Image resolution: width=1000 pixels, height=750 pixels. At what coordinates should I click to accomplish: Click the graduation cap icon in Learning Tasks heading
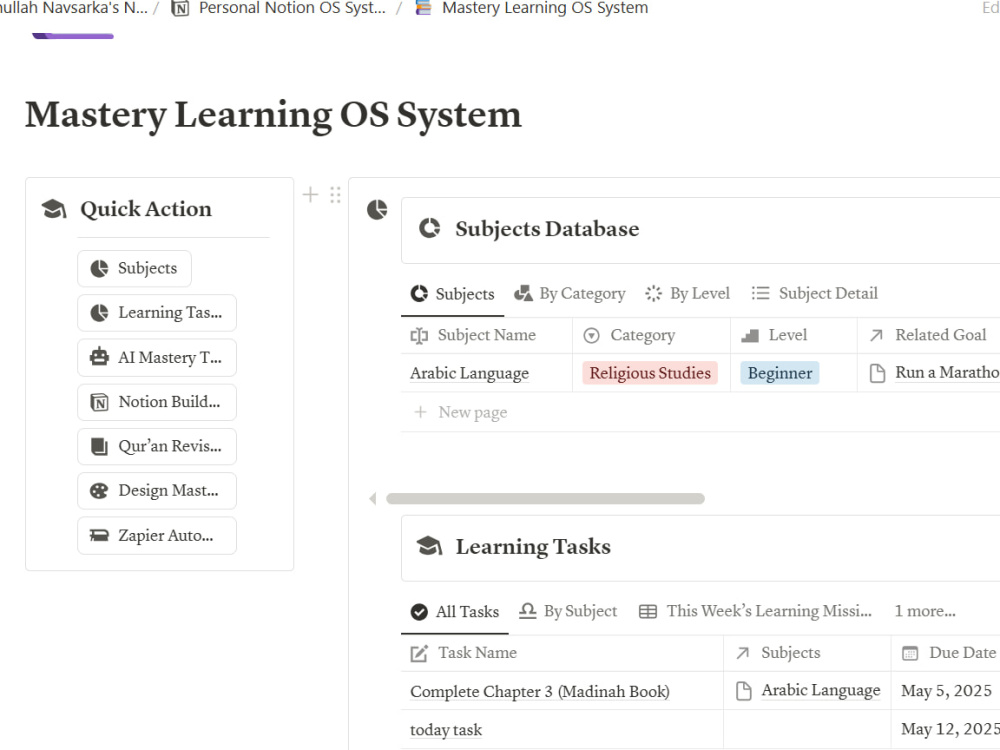click(x=429, y=546)
